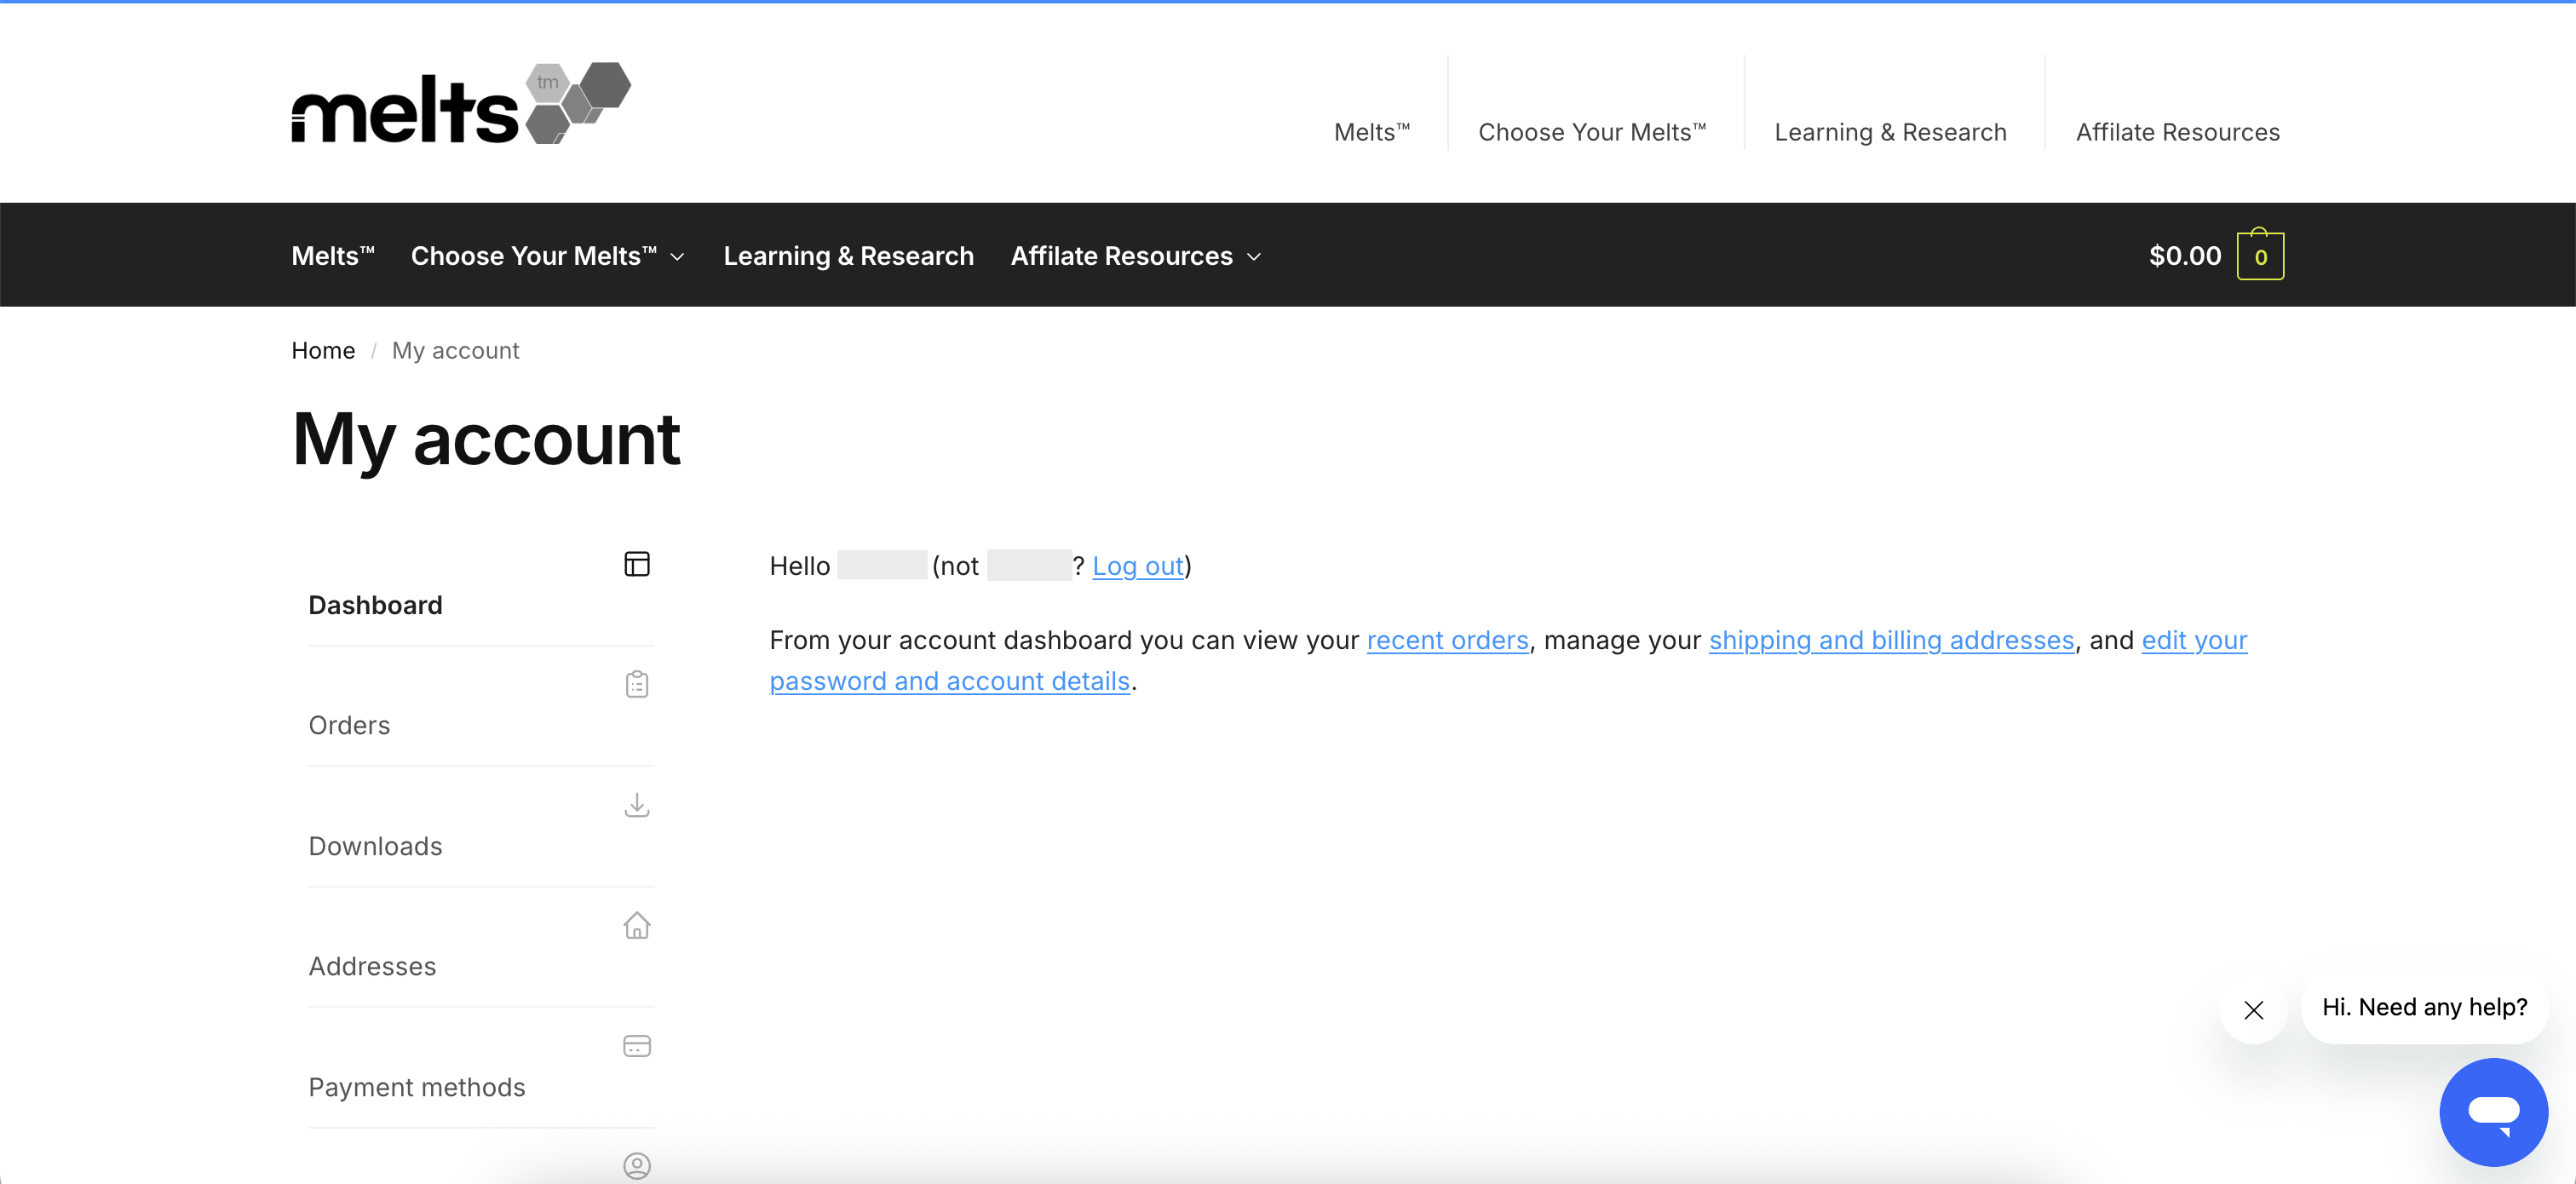
Task: Click Learning & Research in top header
Action: tap(1890, 132)
